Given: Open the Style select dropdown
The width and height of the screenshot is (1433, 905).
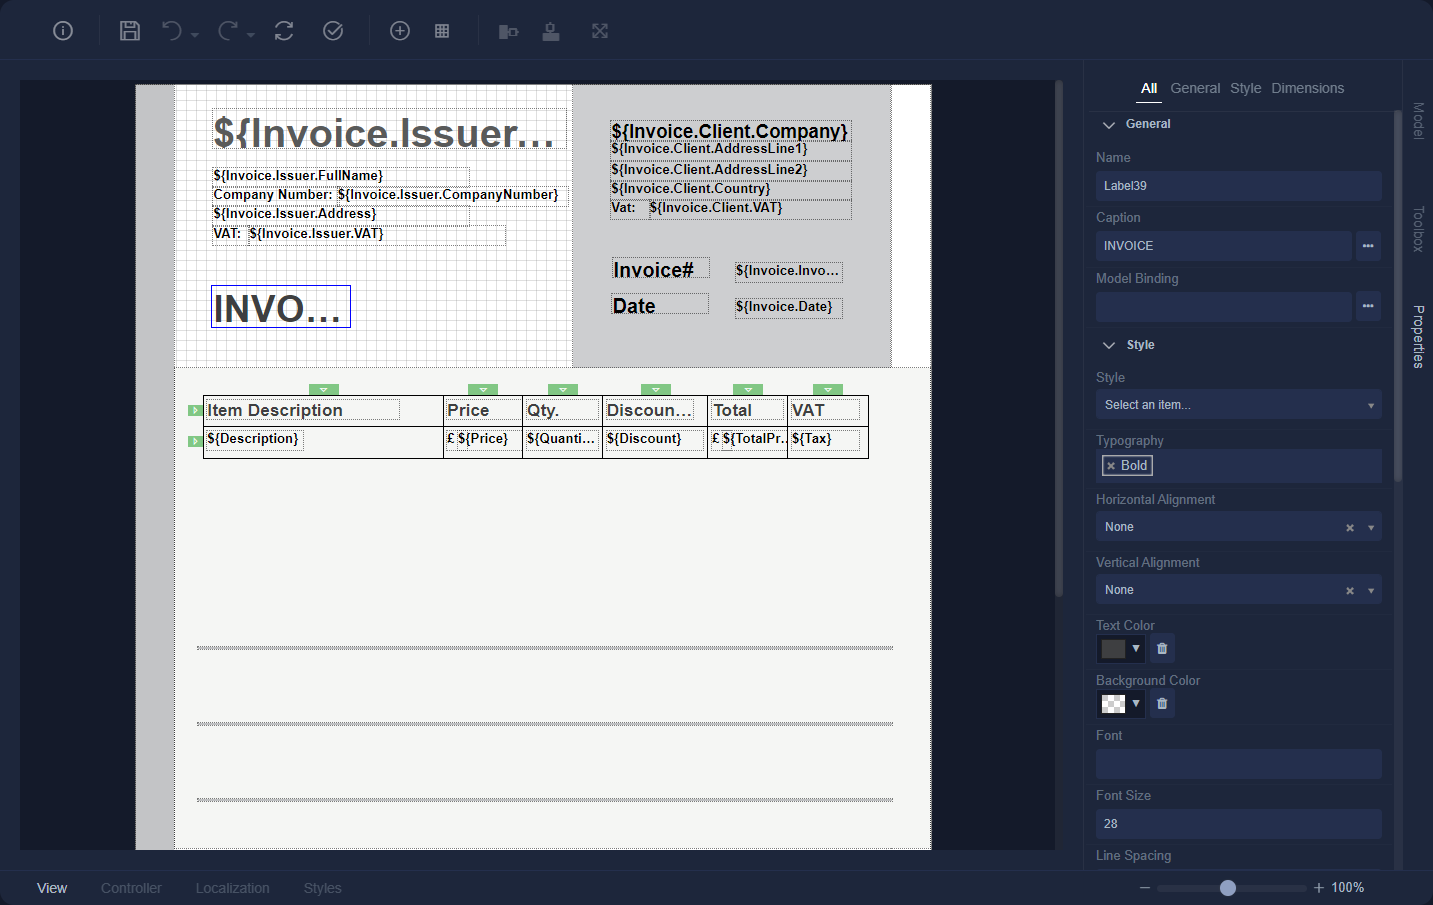Looking at the screenshot, I should 1238,405.
